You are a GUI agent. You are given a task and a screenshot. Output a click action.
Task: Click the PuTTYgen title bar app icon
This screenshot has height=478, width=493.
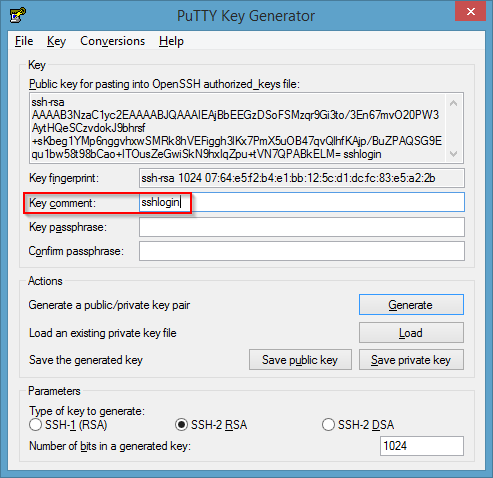point(18,15)
